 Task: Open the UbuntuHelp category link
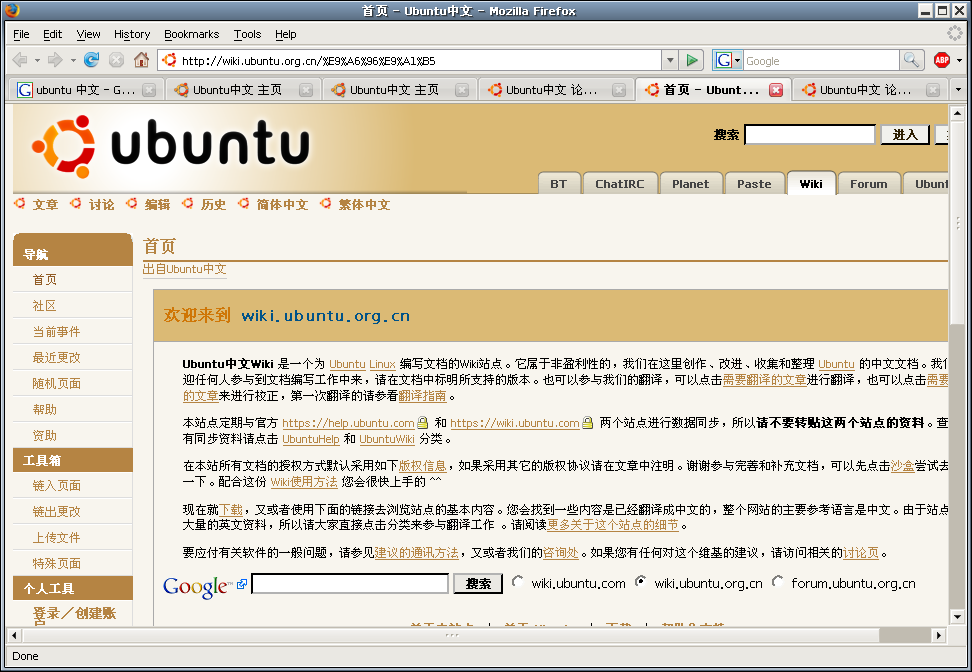311,439
